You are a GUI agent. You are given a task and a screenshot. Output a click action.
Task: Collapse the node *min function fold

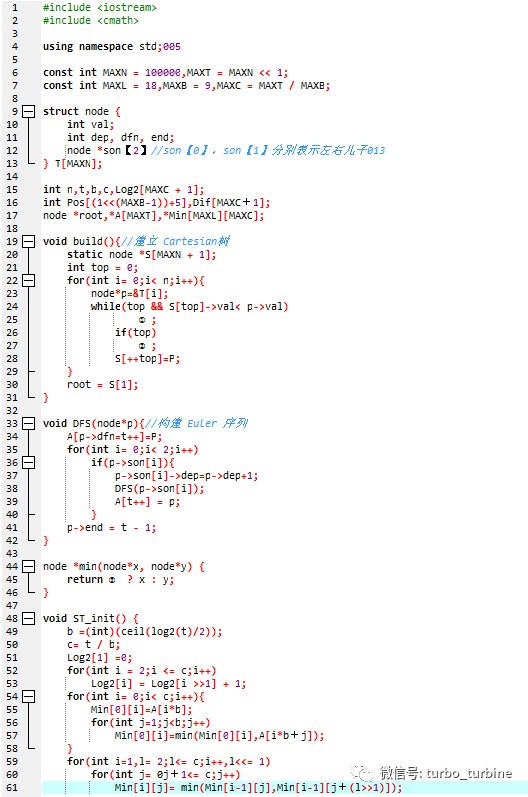coord(29,567)
